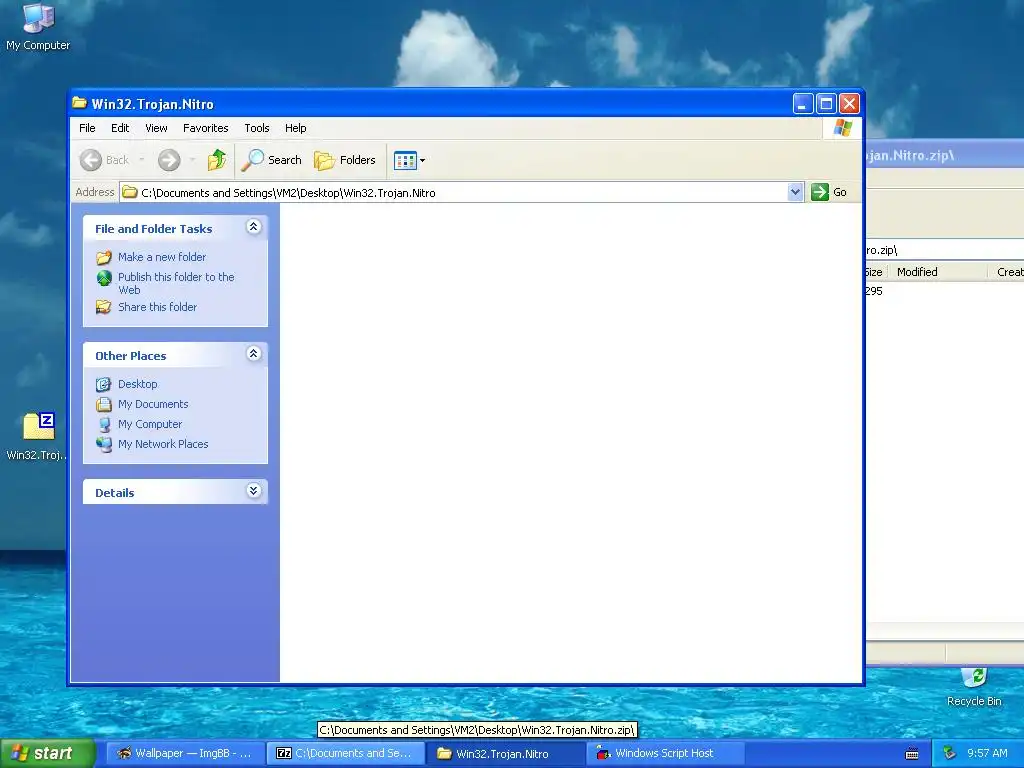Click the Windows flag logo in toolbar
Screen dimensions: 1024x768
(842, 128)
